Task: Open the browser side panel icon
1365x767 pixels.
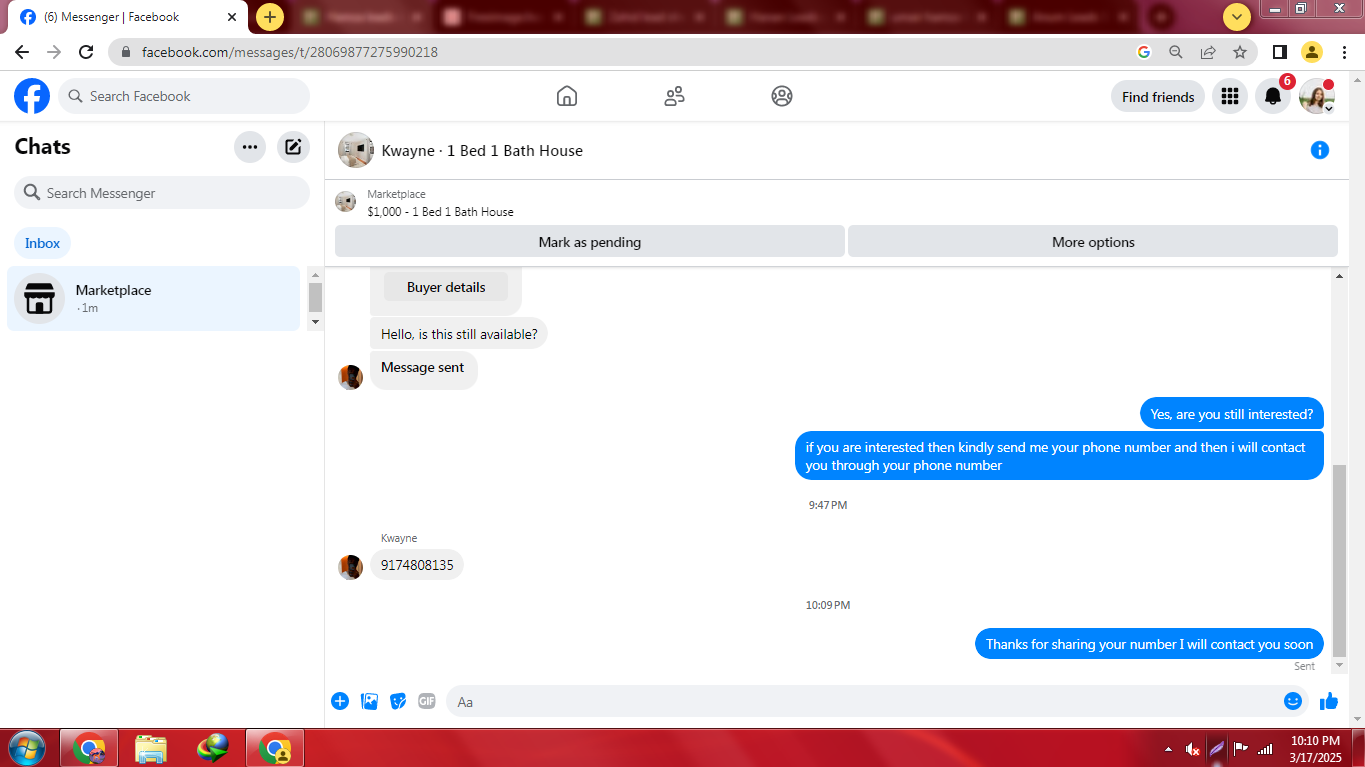Action: 1279,52
